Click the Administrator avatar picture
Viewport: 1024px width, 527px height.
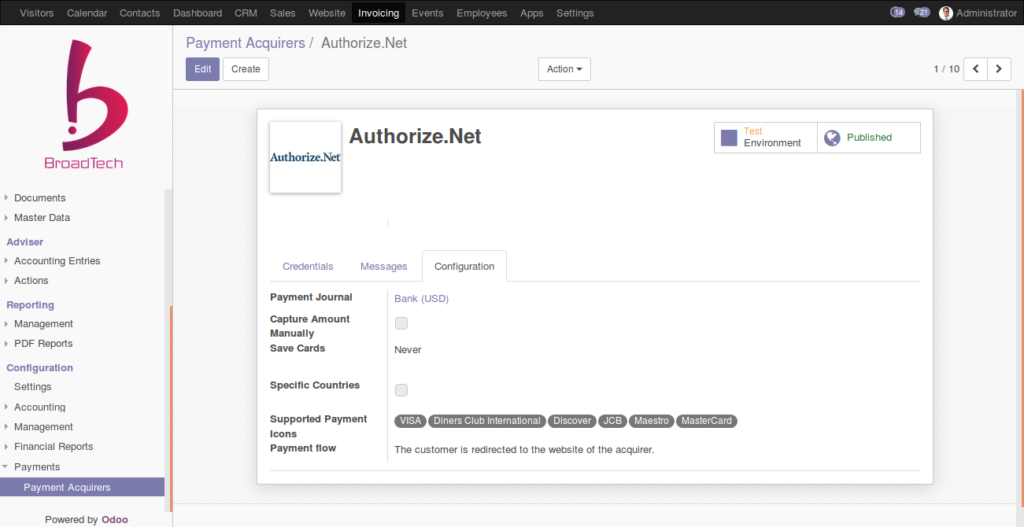[946, 13]
